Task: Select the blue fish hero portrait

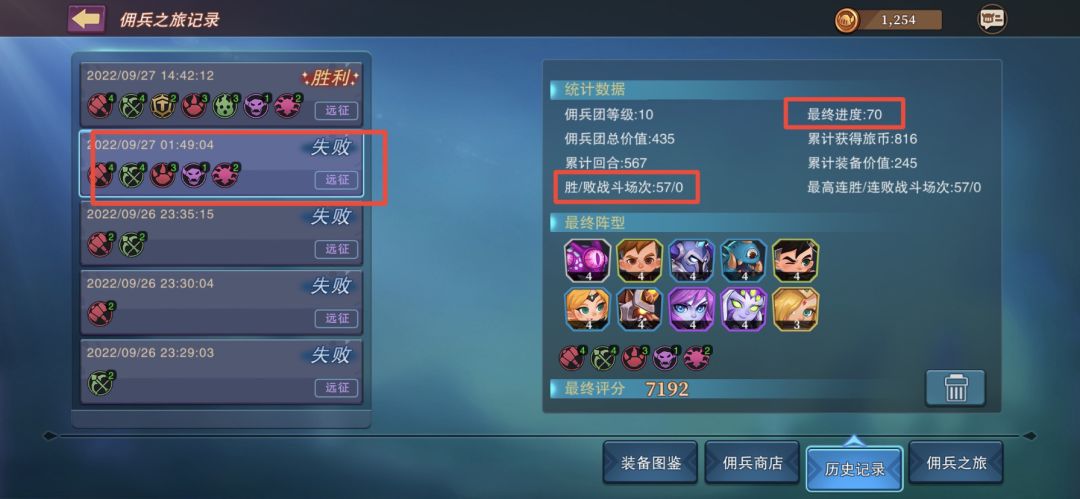Action: (x=744, y=261)
